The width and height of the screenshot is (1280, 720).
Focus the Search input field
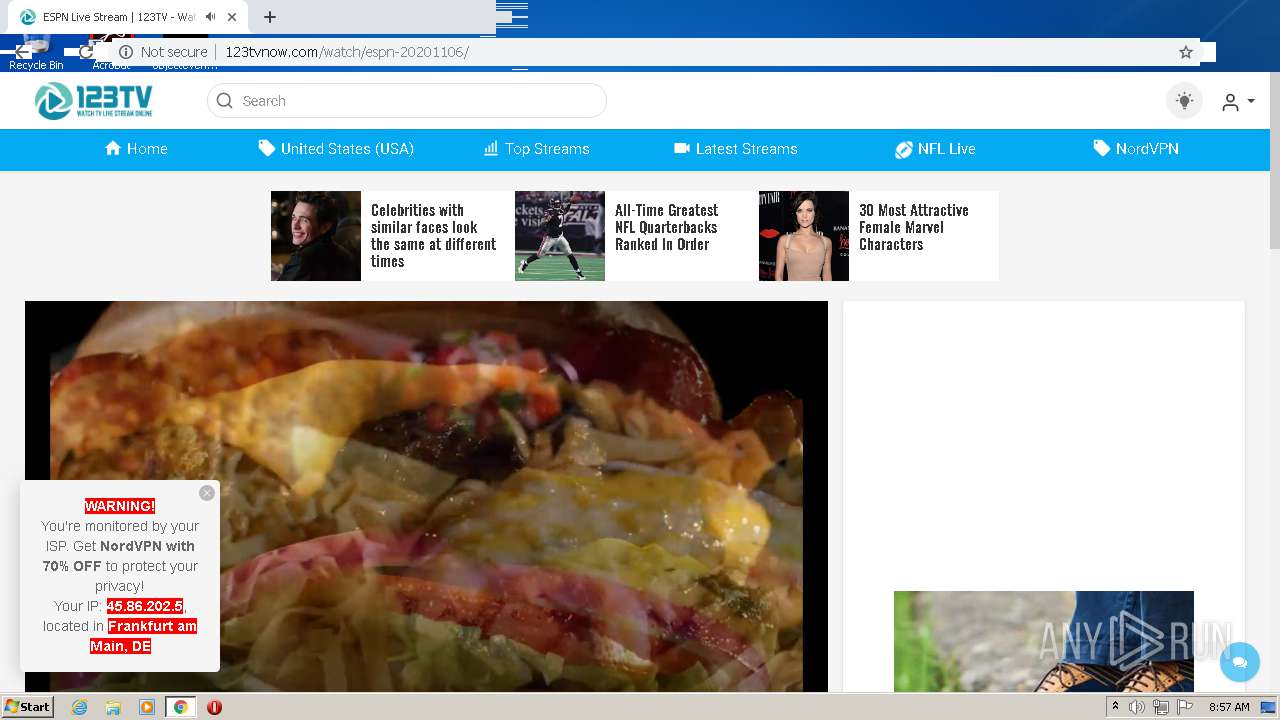click(x=407, y=101)
